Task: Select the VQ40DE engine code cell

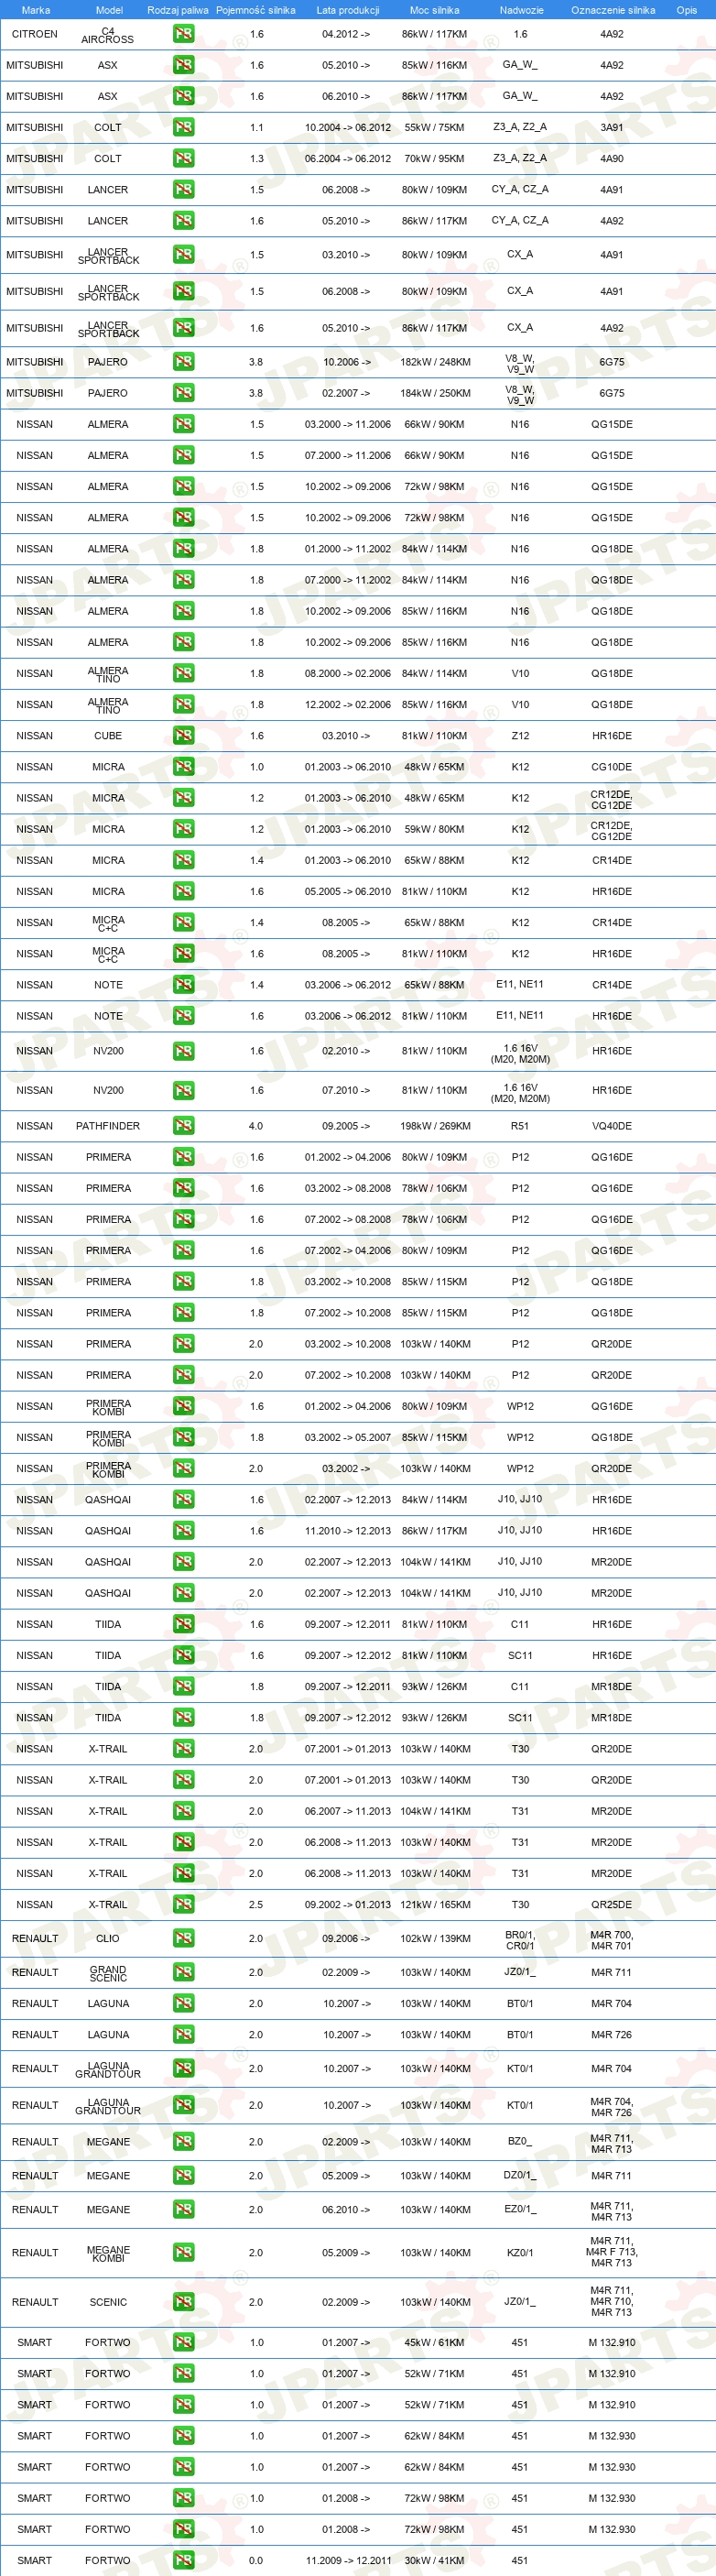Action: pos(612,1126)
